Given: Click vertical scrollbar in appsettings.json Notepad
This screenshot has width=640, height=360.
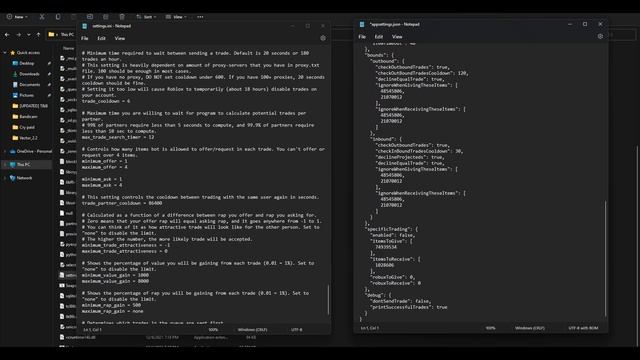Looking at the screenshot, I should coord(605,259).
